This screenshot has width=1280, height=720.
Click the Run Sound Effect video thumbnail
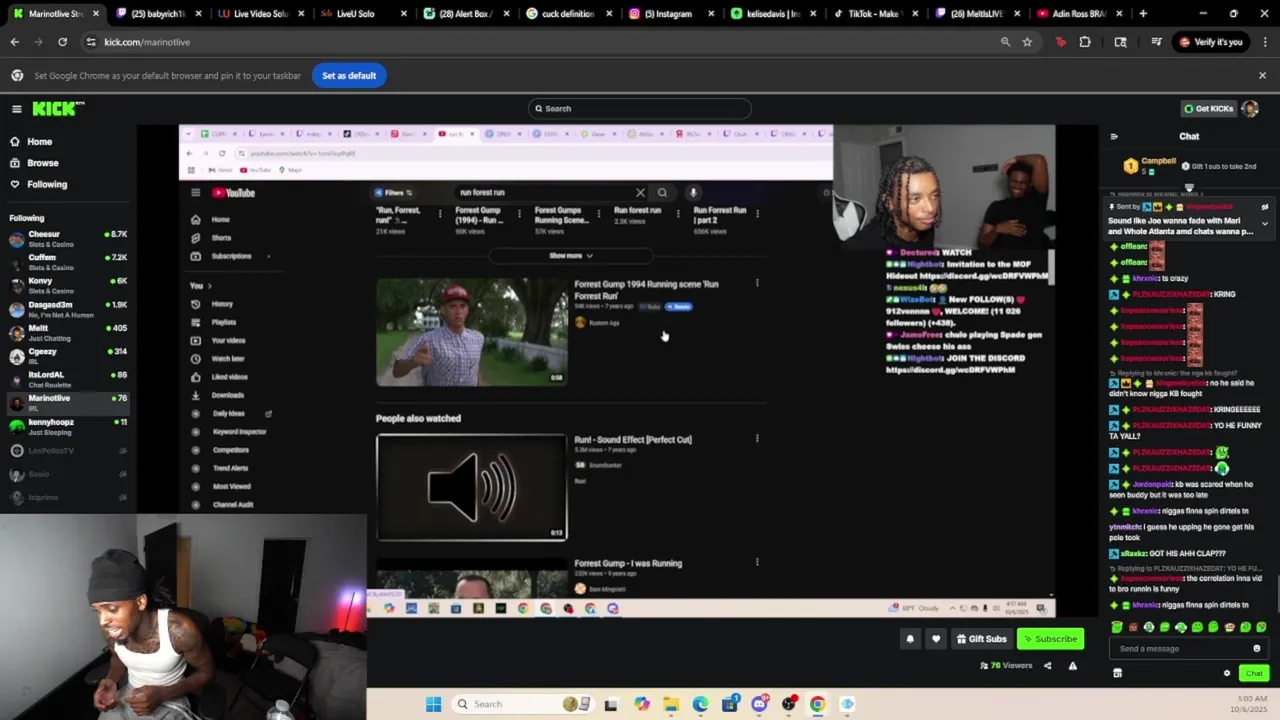point(471,487)
